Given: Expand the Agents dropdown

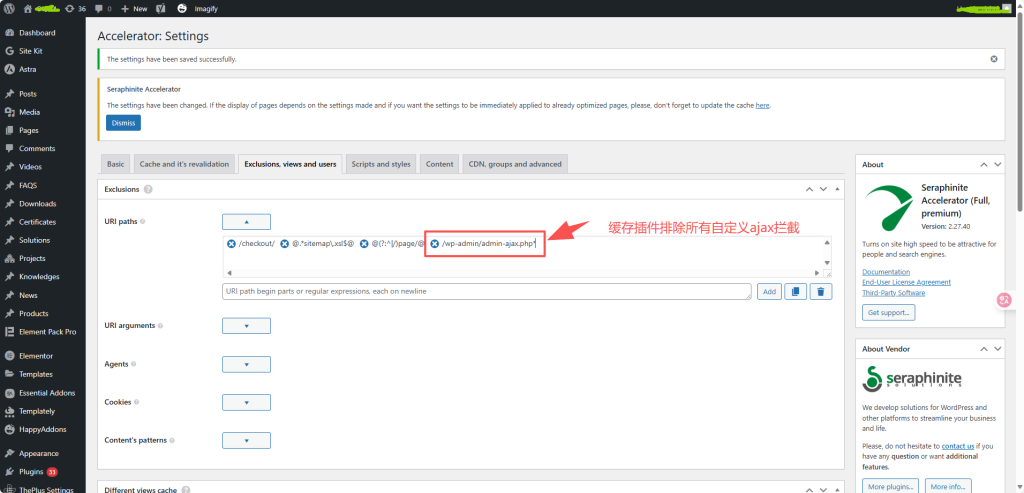Looking at the screenshot, I should pos(246,364).
